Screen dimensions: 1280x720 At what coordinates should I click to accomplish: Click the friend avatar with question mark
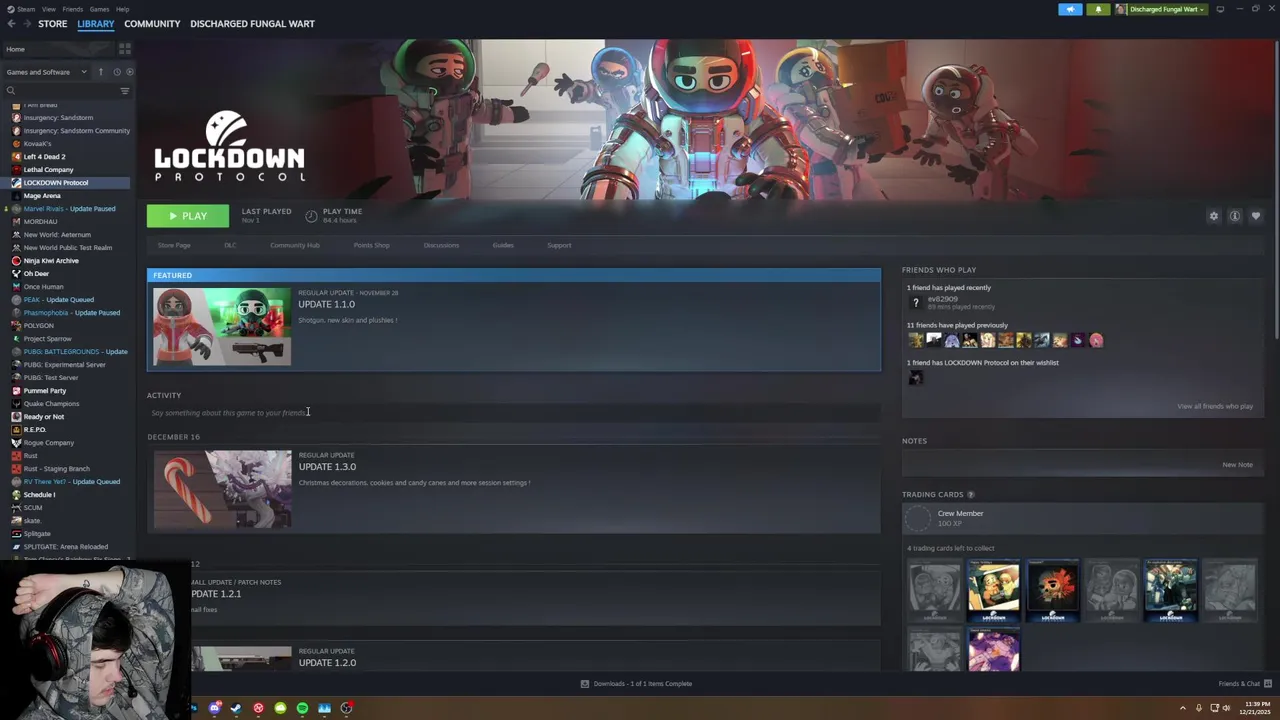click(x=915, y=303)
